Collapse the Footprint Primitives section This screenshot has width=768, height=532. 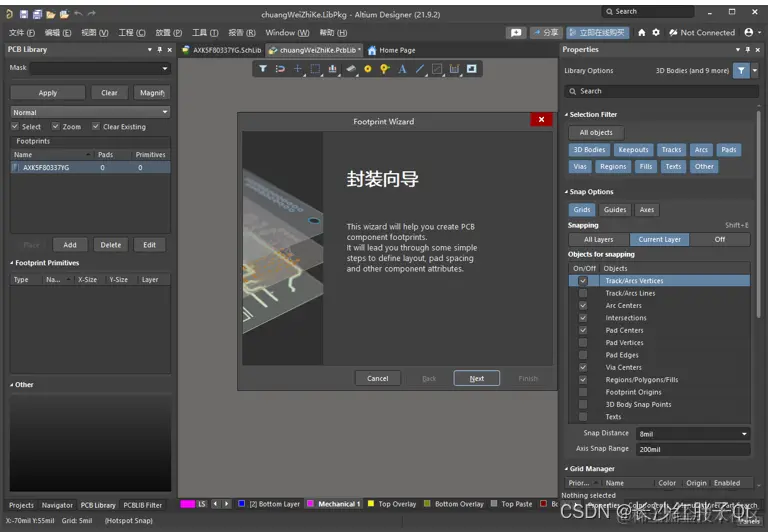pos(12,263)
